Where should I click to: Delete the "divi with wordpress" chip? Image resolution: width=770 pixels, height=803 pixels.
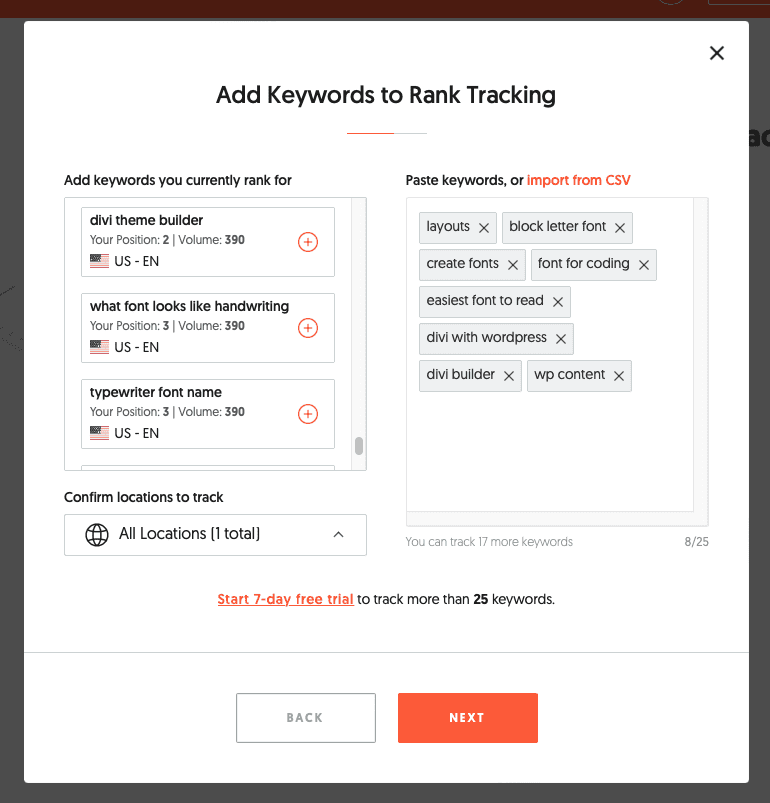(560, 338)
